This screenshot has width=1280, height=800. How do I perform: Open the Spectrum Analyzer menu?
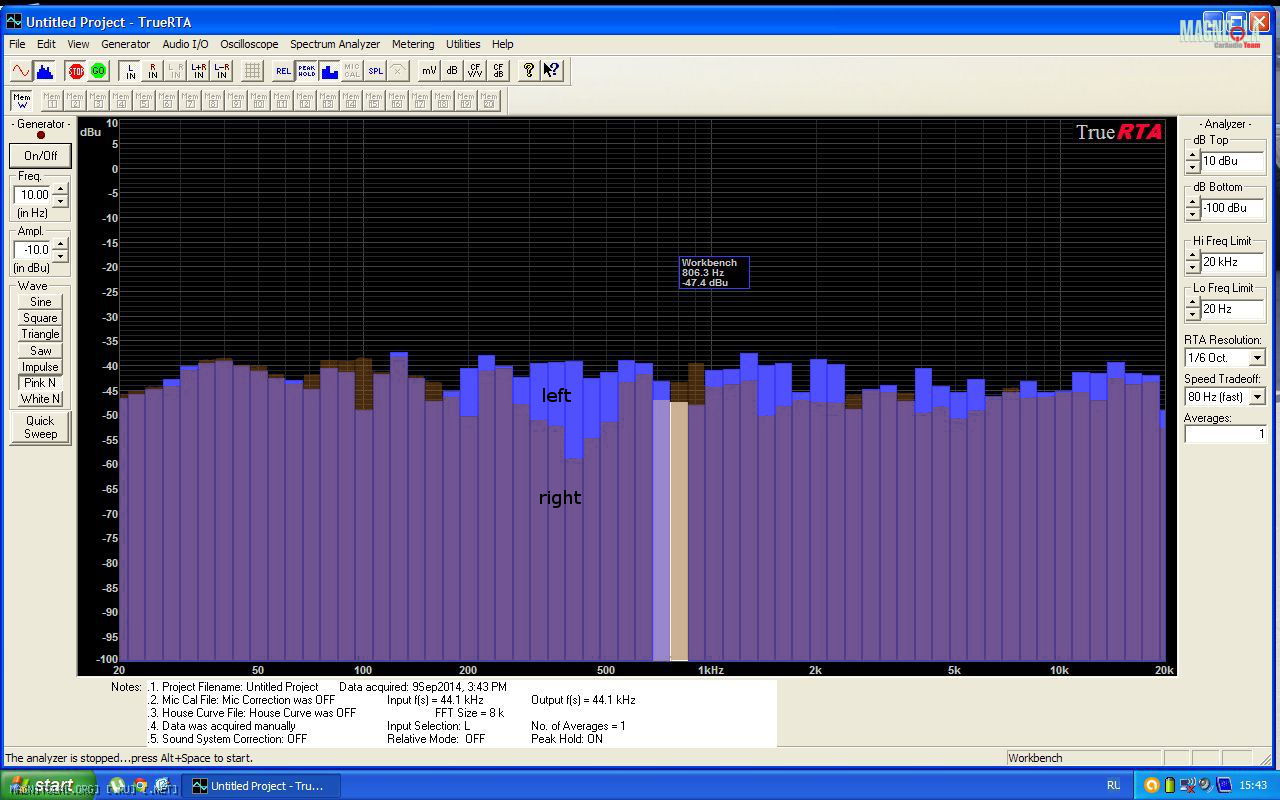[x=335, y=44]
